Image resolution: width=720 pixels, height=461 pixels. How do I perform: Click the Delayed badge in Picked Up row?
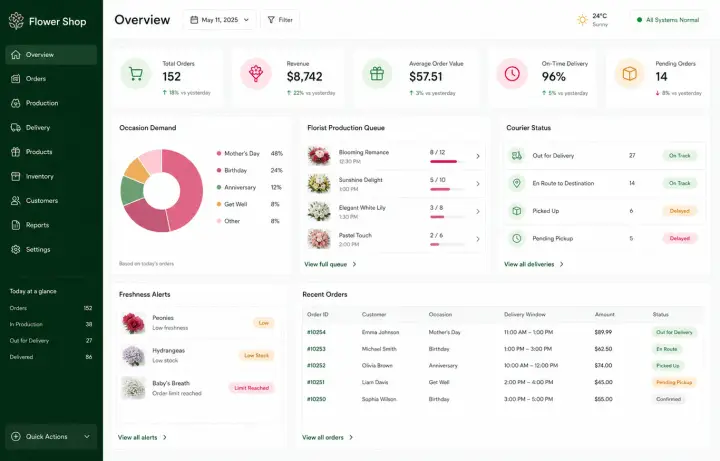tap(680, 211)
